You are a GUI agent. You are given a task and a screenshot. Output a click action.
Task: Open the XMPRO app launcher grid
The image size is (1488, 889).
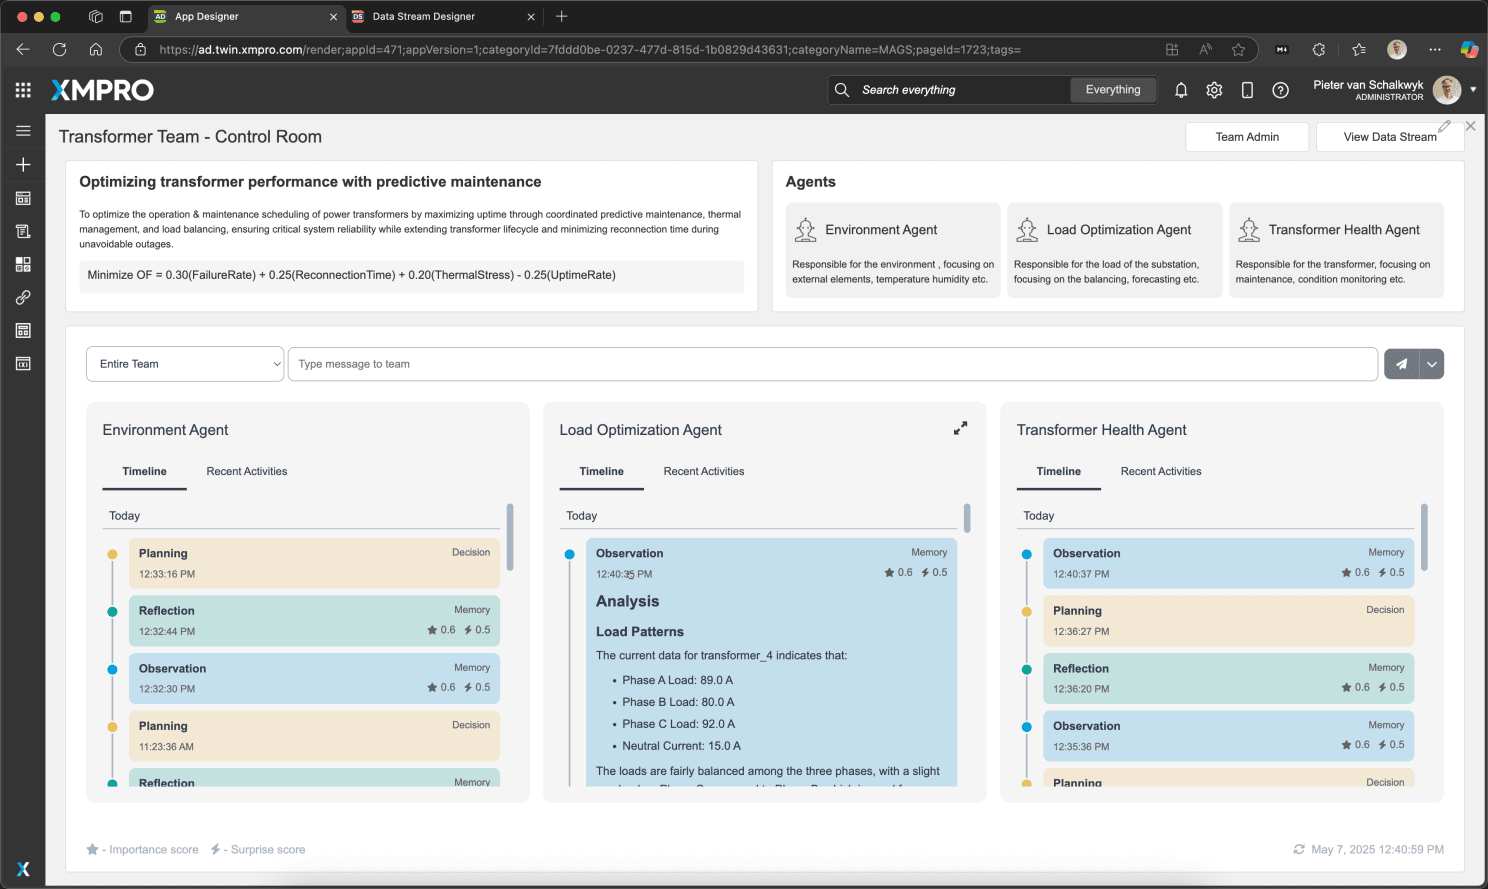coord(23,90)
